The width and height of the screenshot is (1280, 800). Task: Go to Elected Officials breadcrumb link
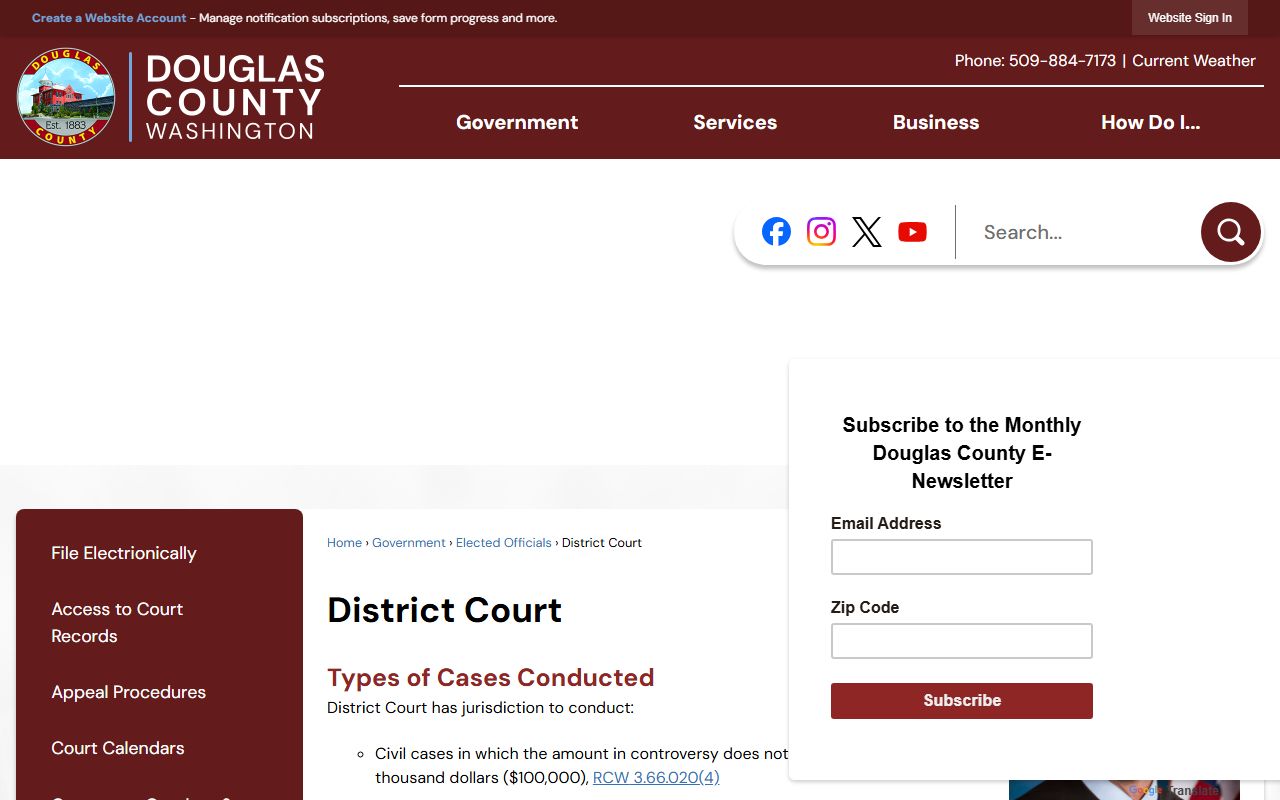[504, 542]
